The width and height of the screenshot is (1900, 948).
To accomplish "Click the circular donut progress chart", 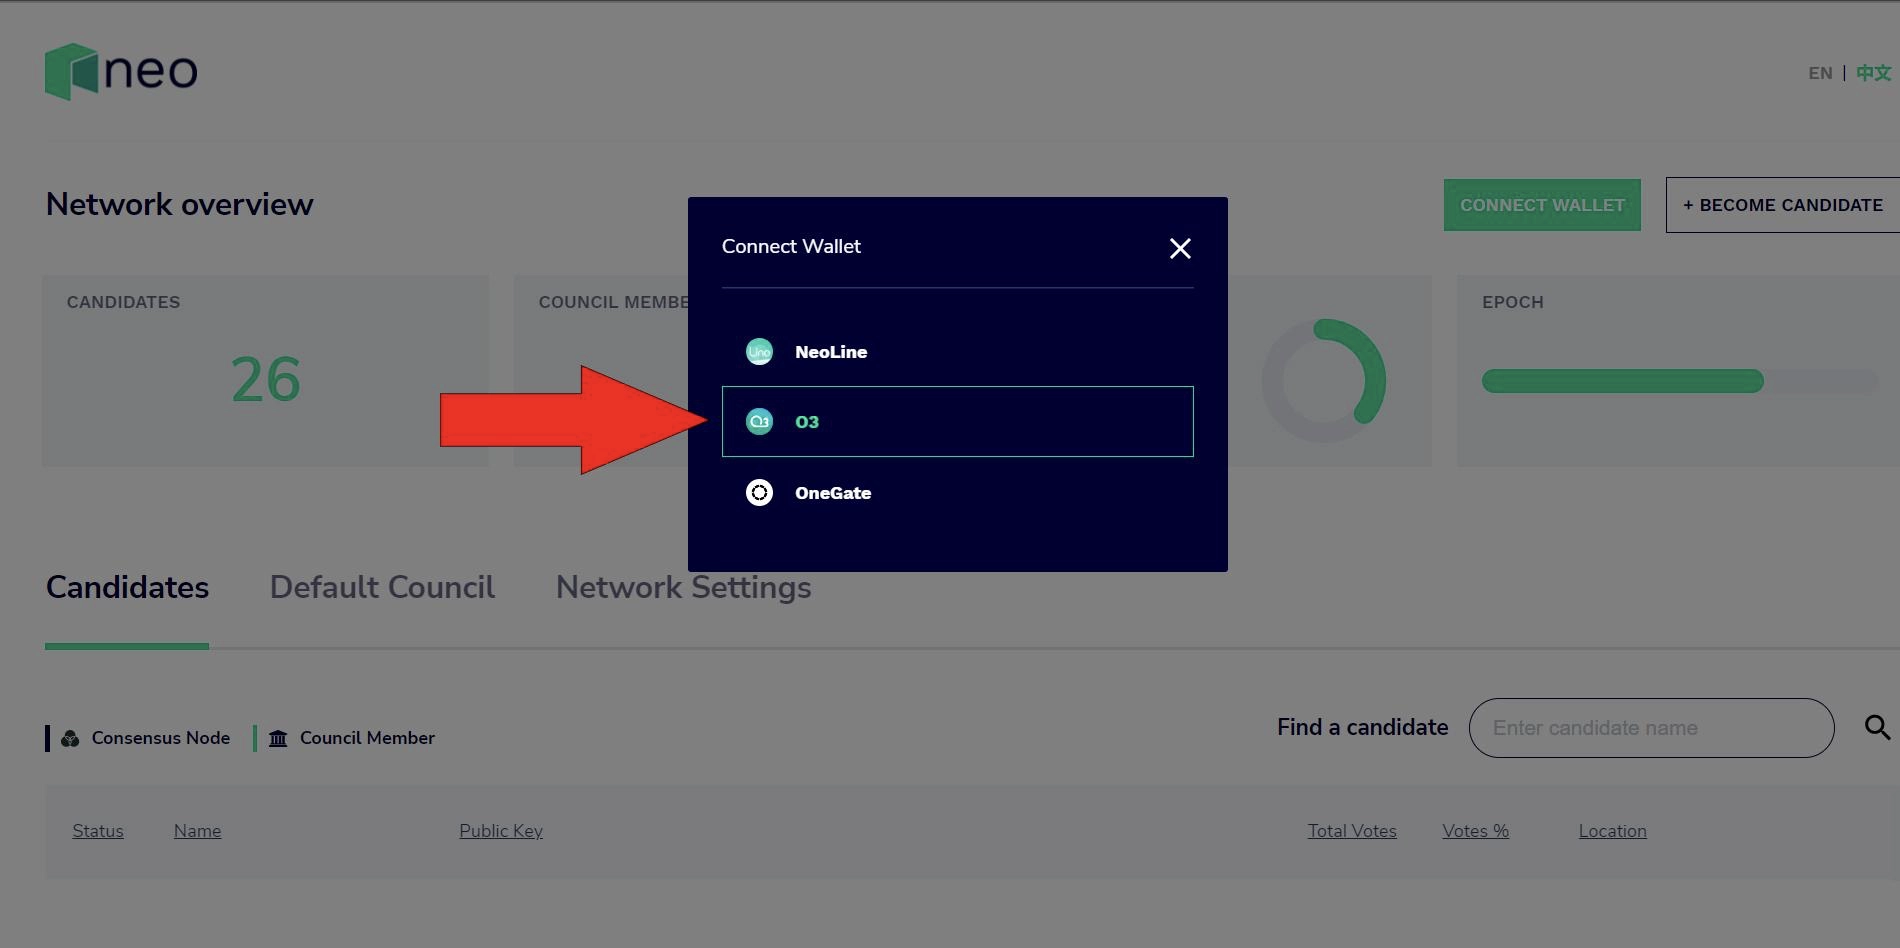I will pos(1323,380).
